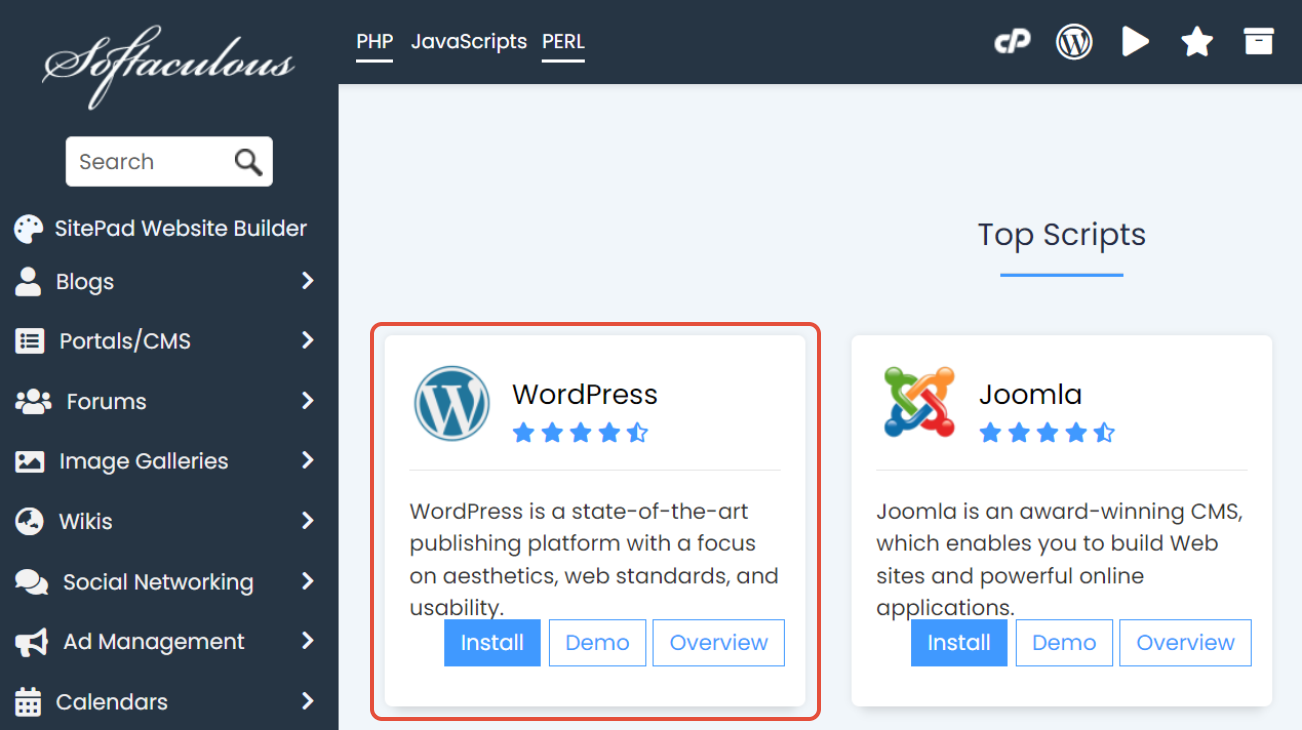Viewport: 1302px width, 730px height.
Task: Switch to the PHP tab
Action: [x=374, y=42]
